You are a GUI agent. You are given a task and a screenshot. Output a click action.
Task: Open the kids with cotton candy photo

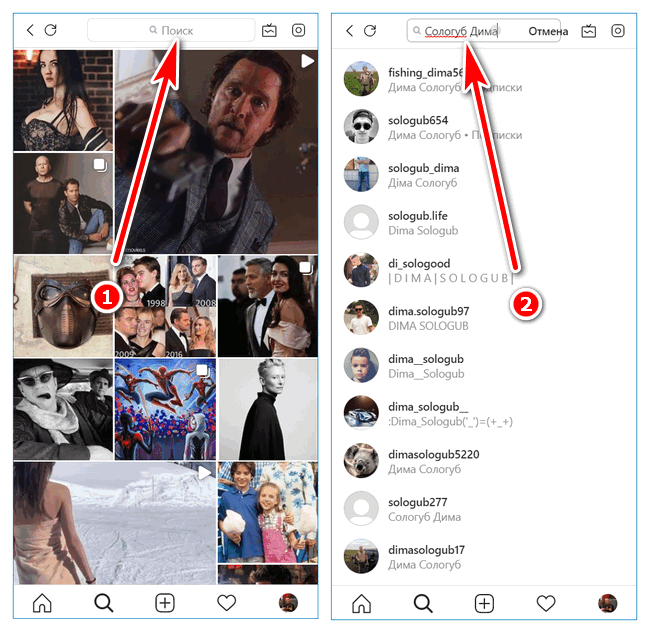click(x=268, y=512)
